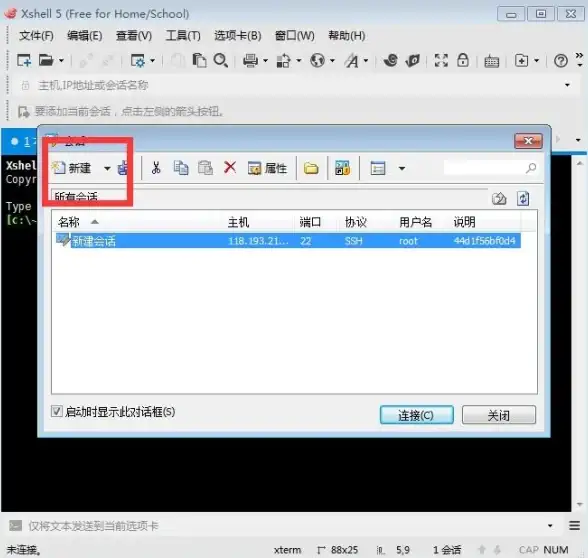Click the new session icon in main toolbar
This screenshot has height=558, width=588.
[x=24, y=60]
